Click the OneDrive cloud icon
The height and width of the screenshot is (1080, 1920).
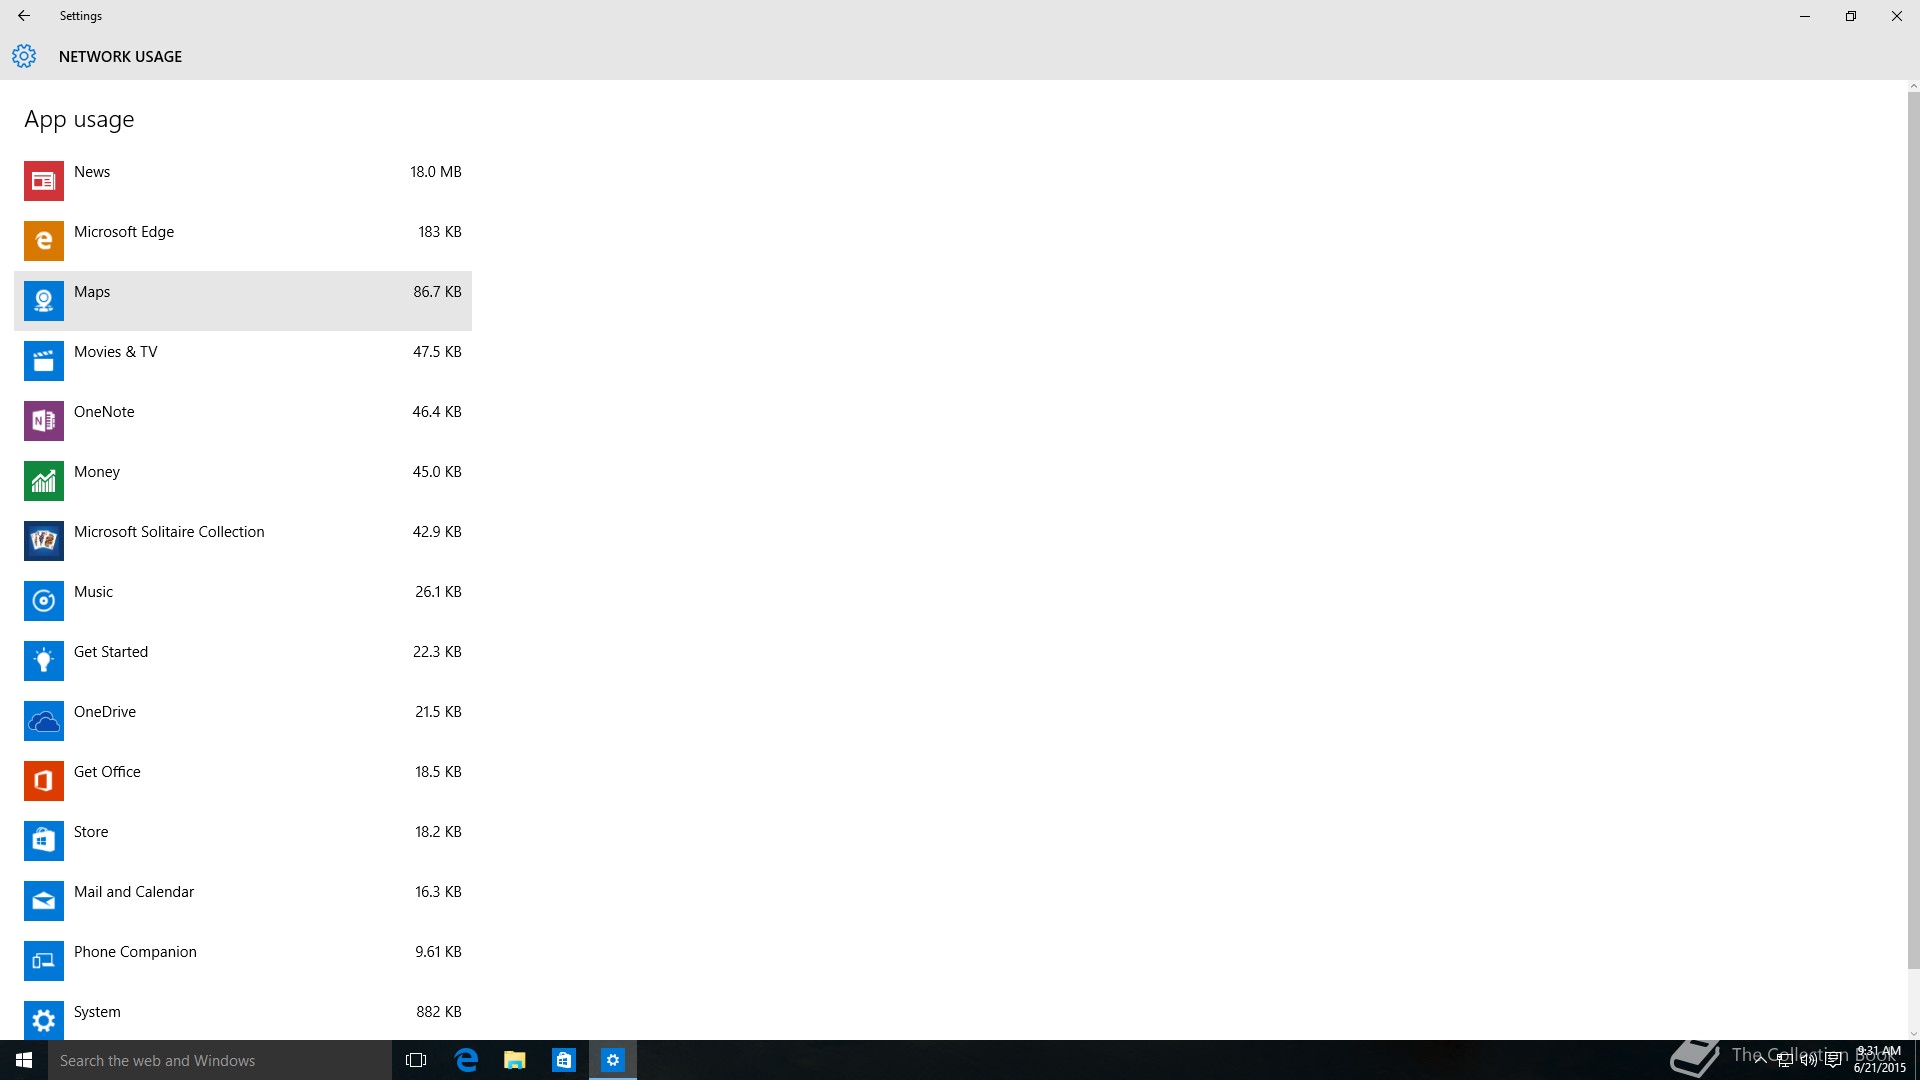pos(44,721)
